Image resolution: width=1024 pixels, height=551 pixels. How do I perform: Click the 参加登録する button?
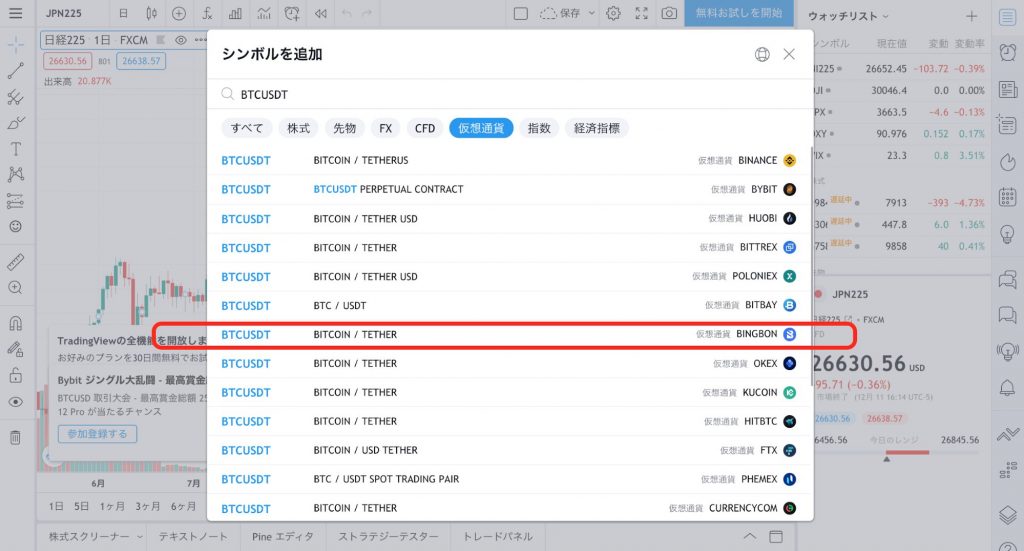point(97,433)
